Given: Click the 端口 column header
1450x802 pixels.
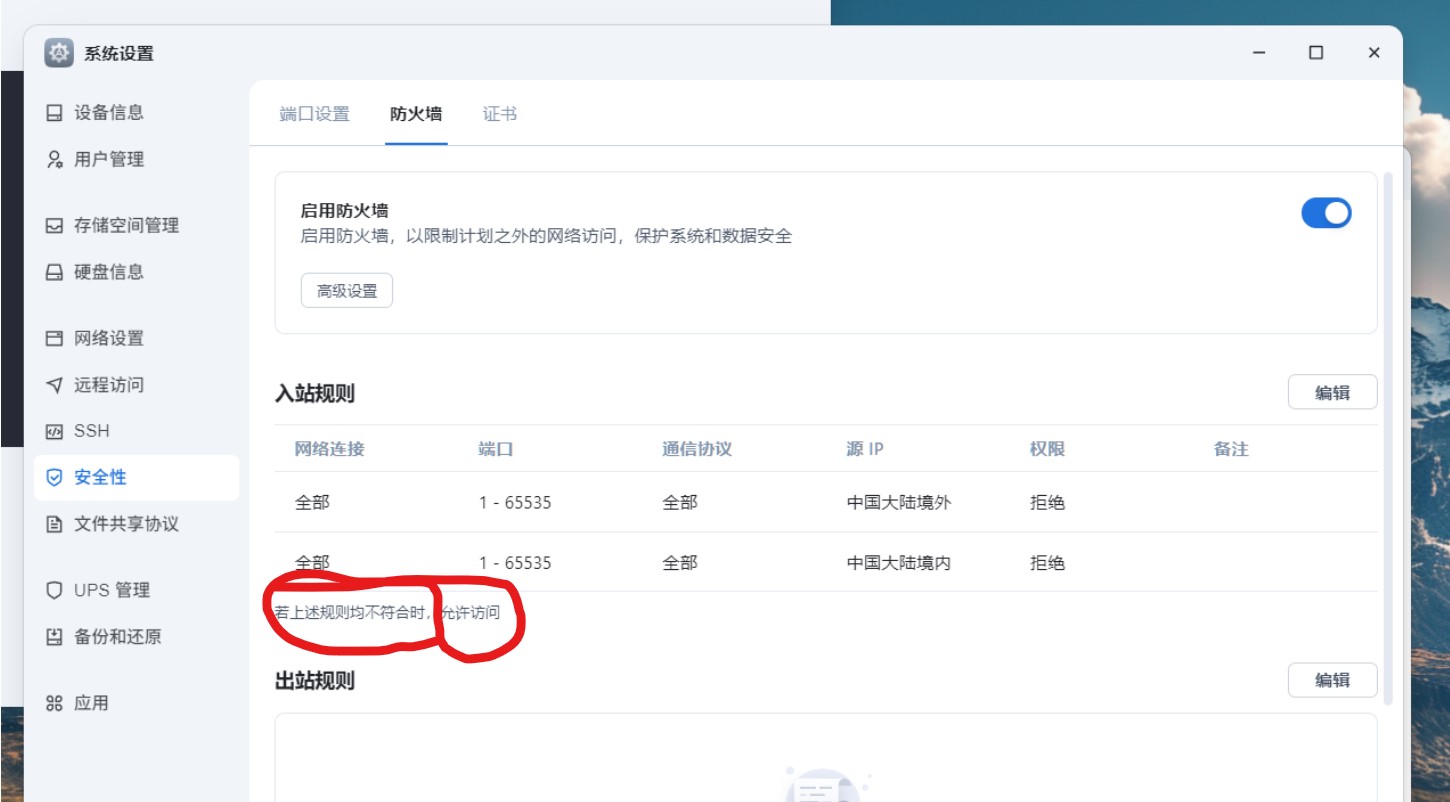Looking at the screenshot, I should pos(496,449).
